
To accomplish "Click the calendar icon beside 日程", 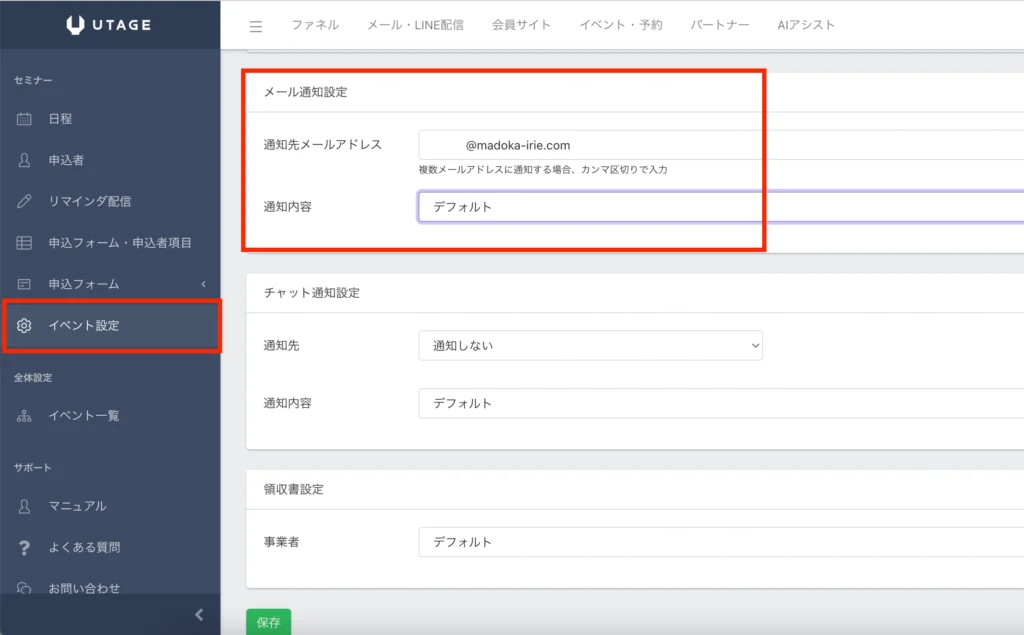I will click(x=24, y=119).
